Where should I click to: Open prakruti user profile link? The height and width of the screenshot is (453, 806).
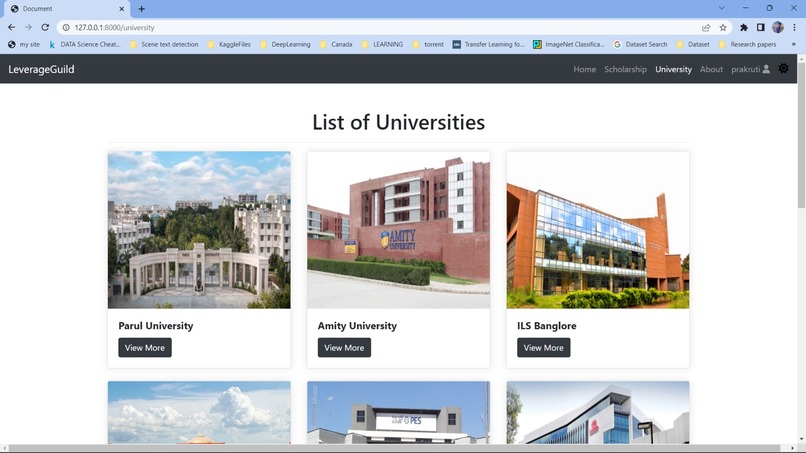tap(750, 69)
